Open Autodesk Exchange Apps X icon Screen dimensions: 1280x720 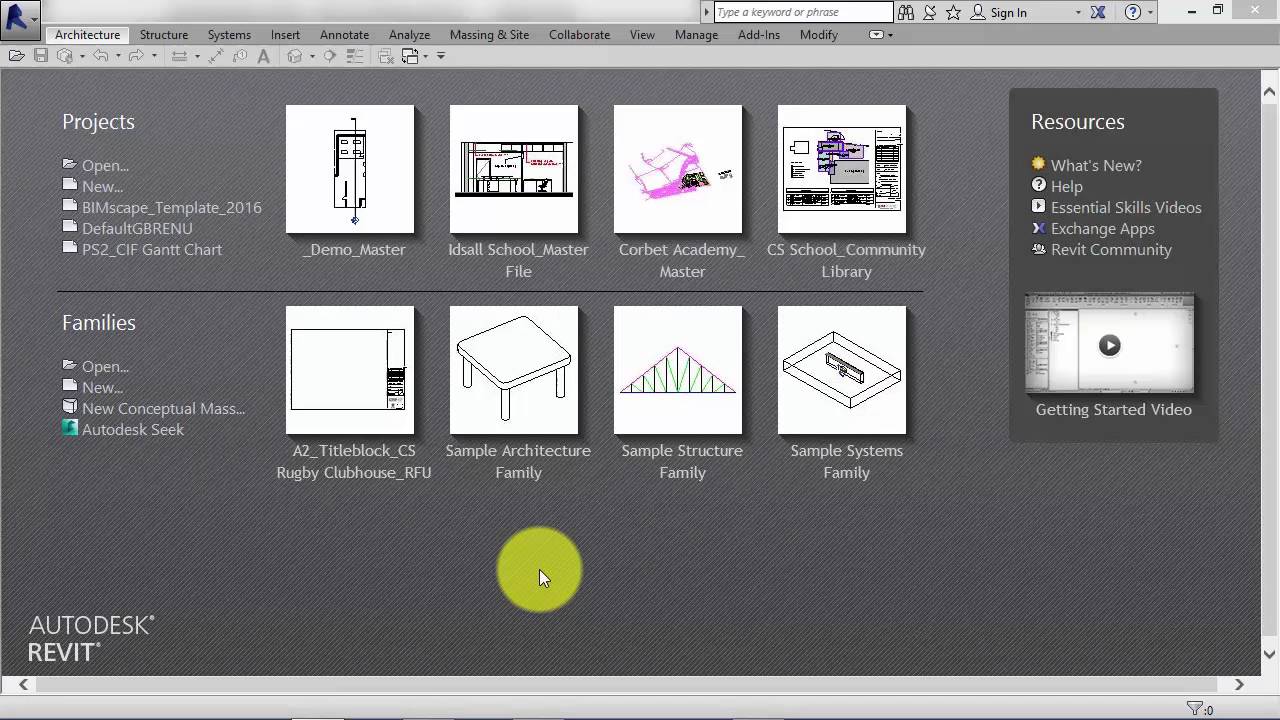click(1098, 12)
